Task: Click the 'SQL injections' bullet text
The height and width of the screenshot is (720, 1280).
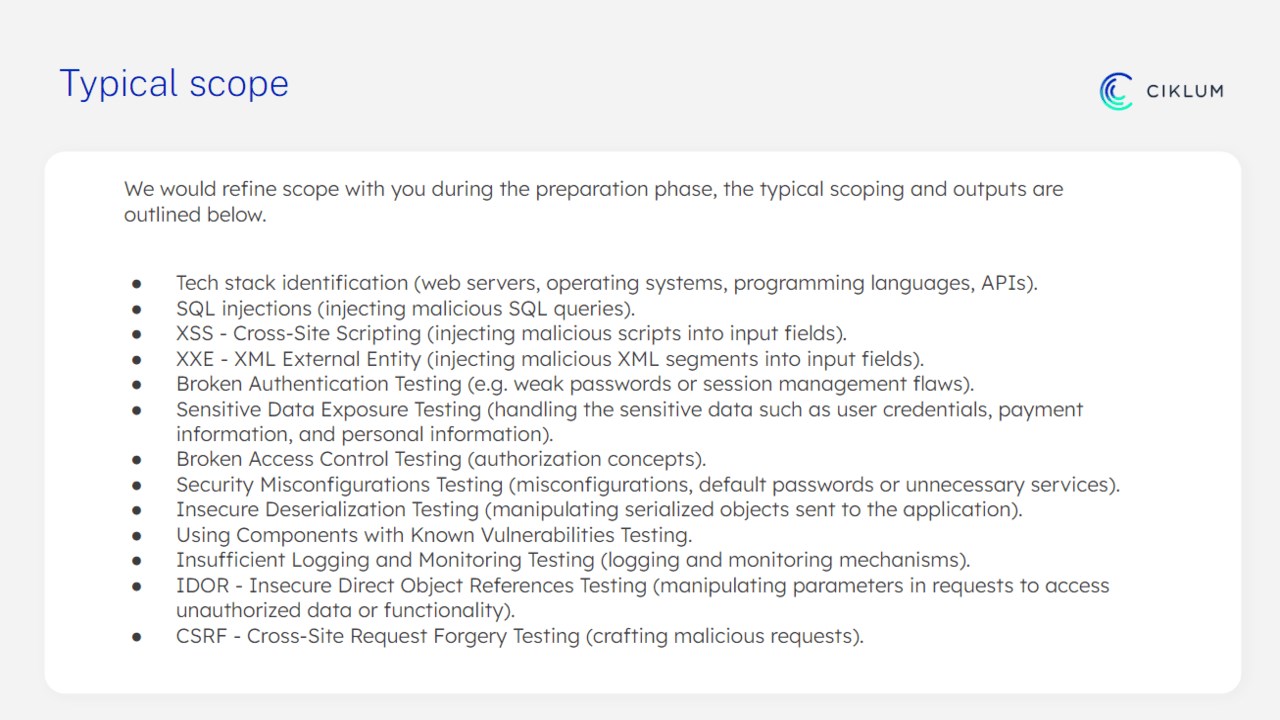Action: coord(405,308)
